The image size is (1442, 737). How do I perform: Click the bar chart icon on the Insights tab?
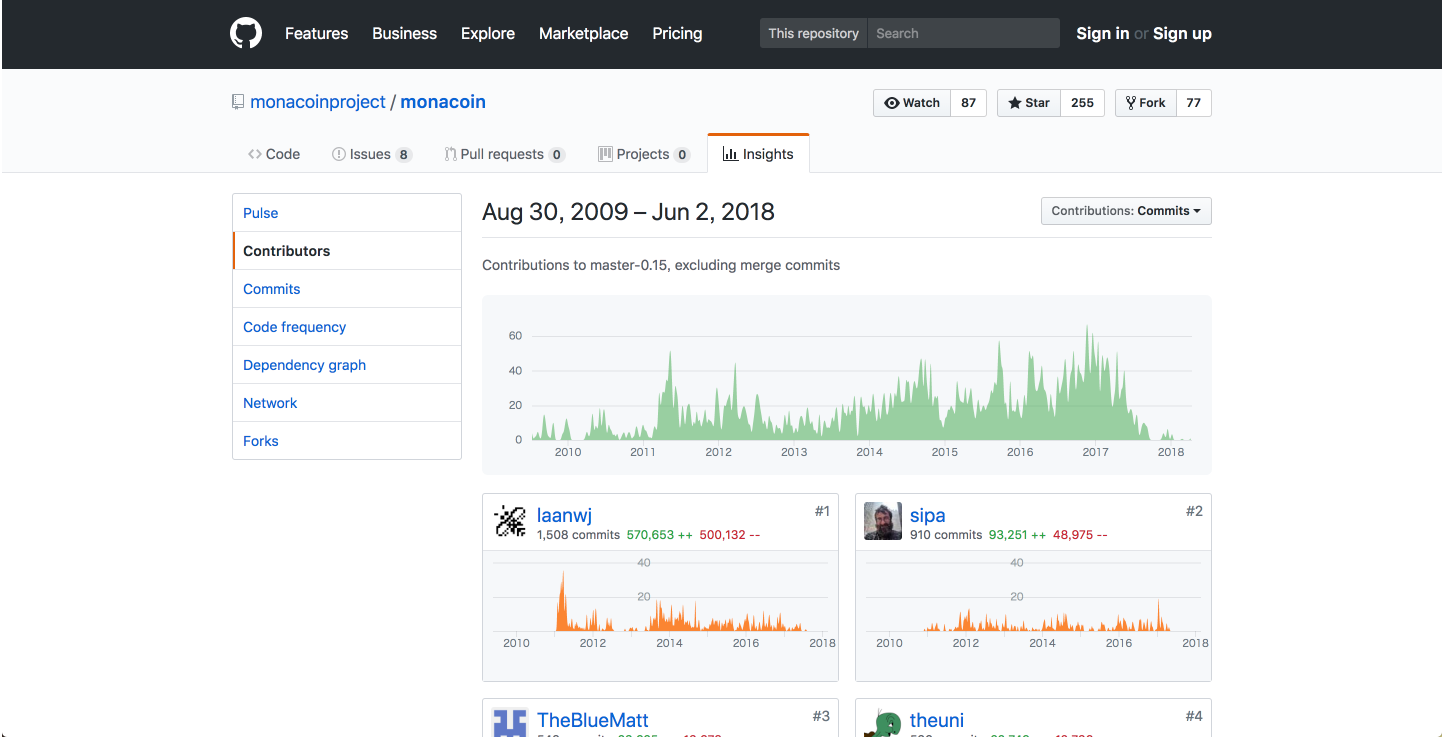729,153
